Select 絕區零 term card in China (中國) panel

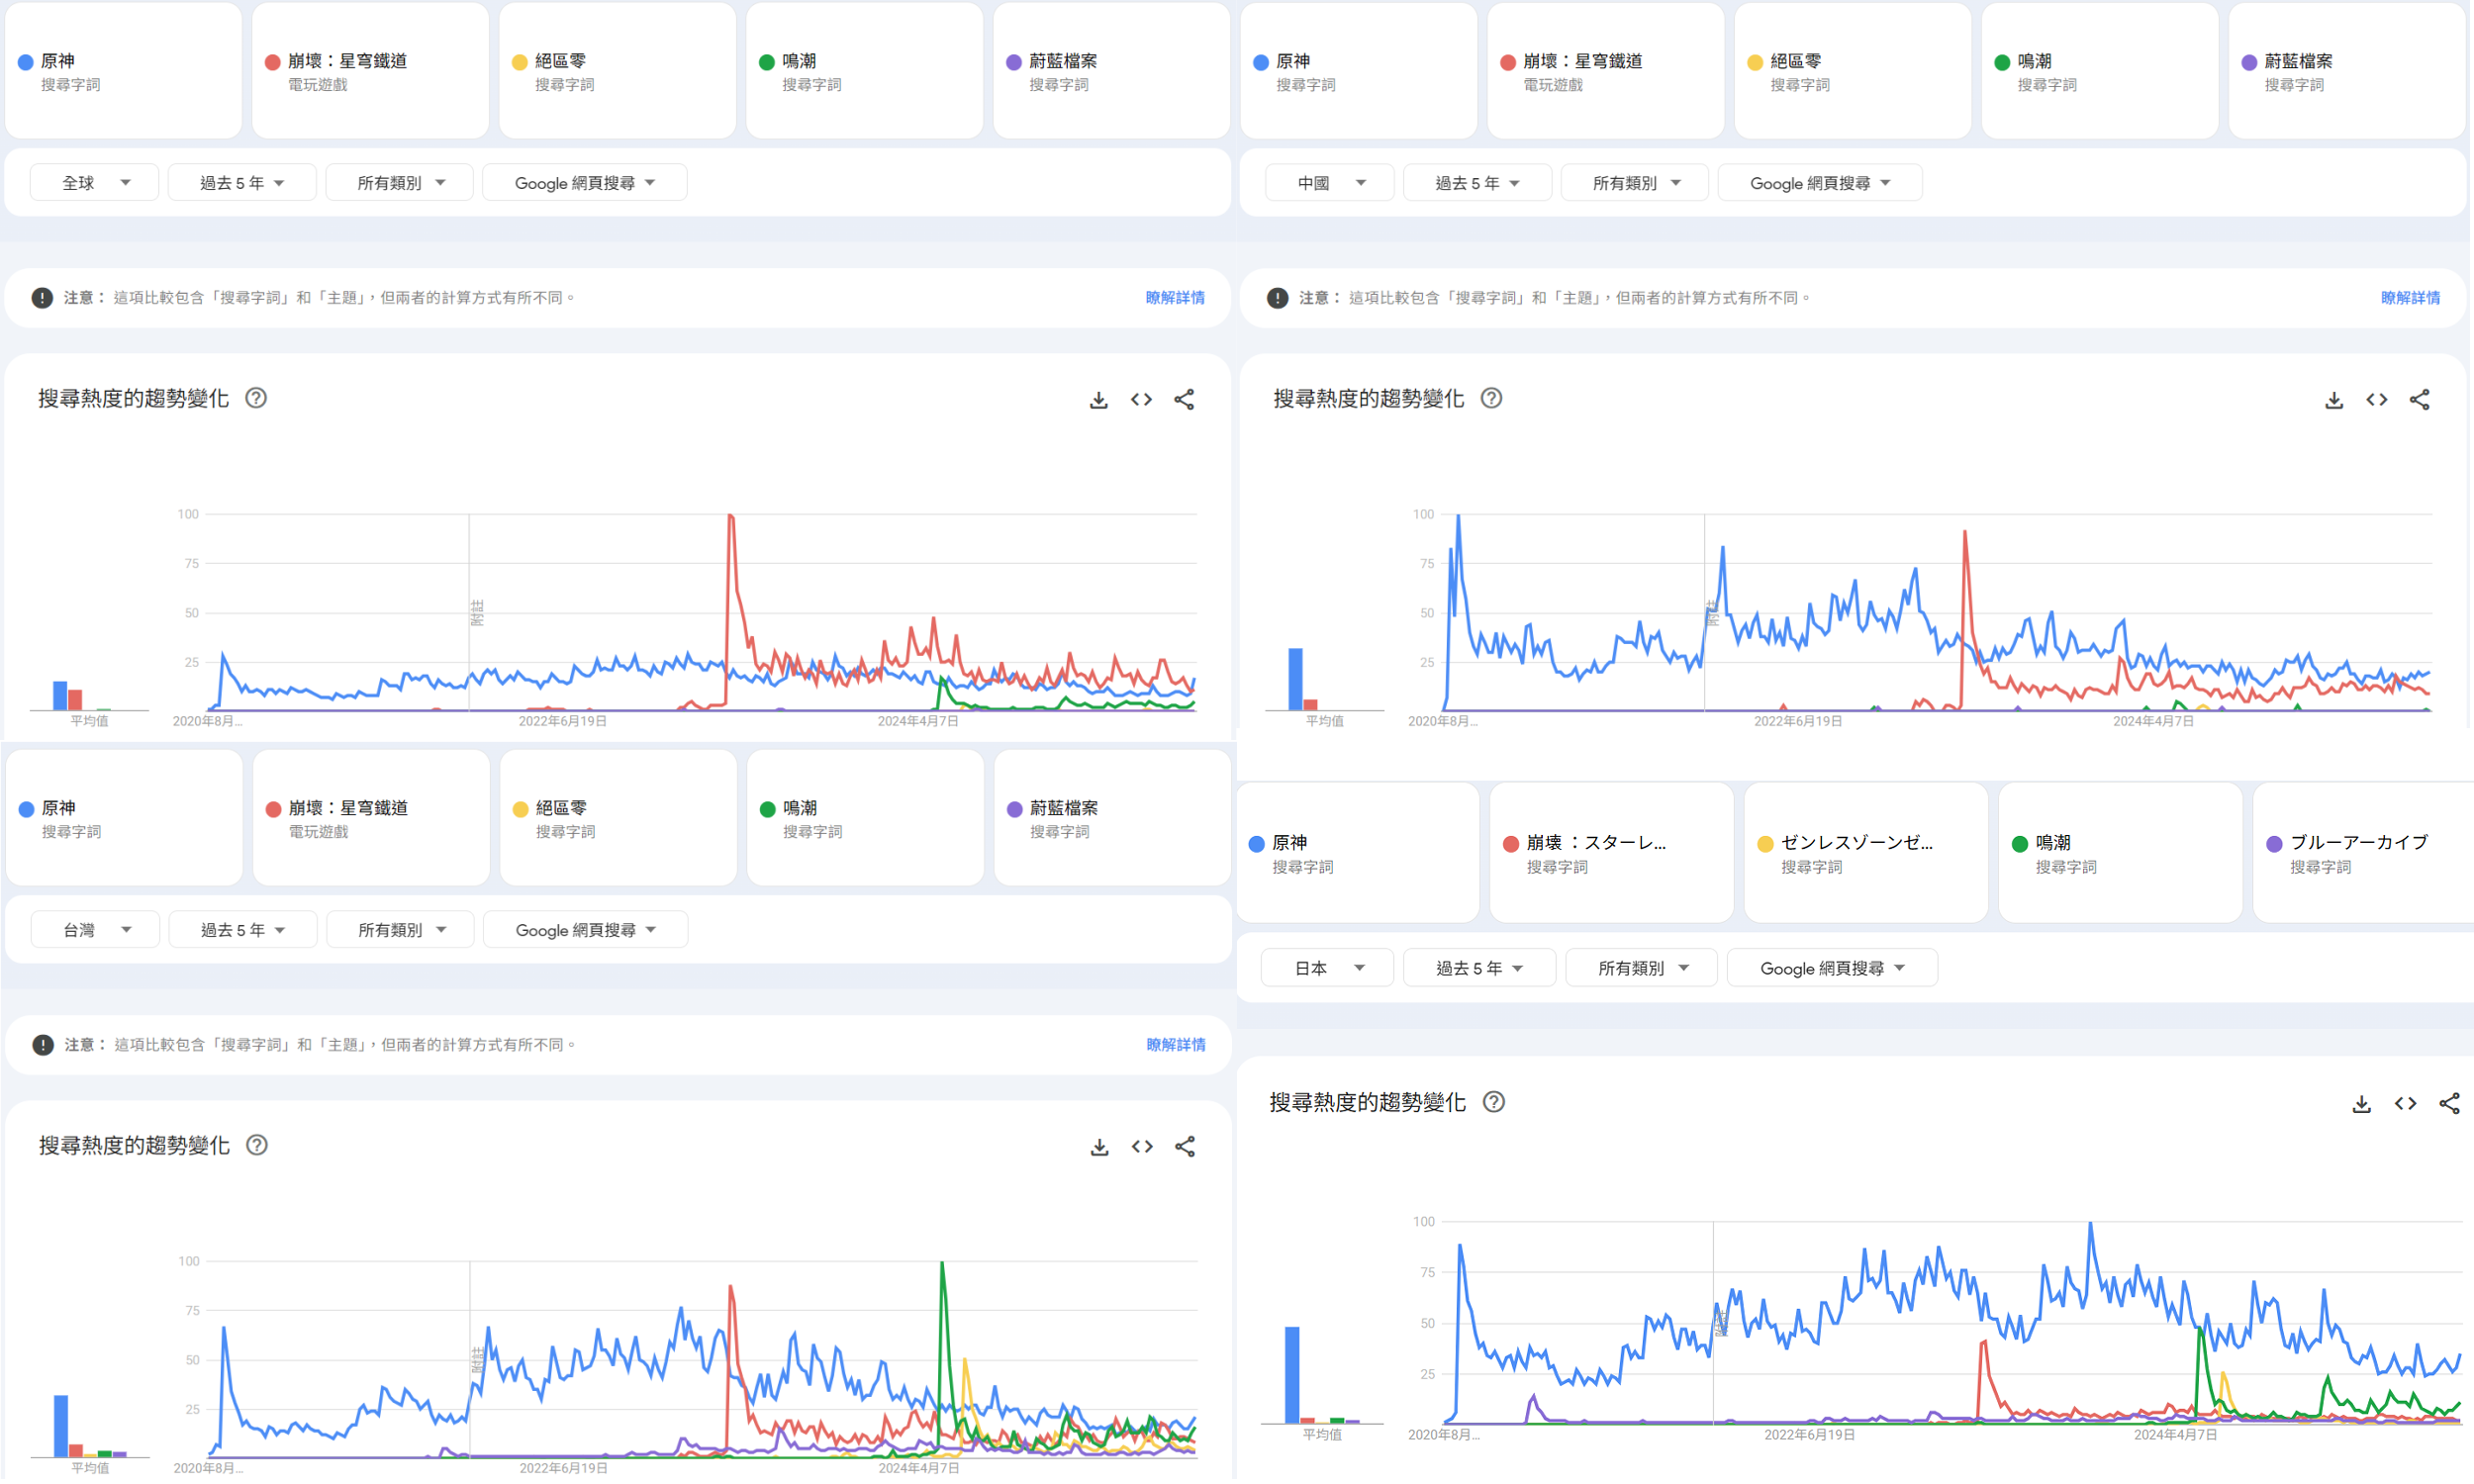(1852, 71)
